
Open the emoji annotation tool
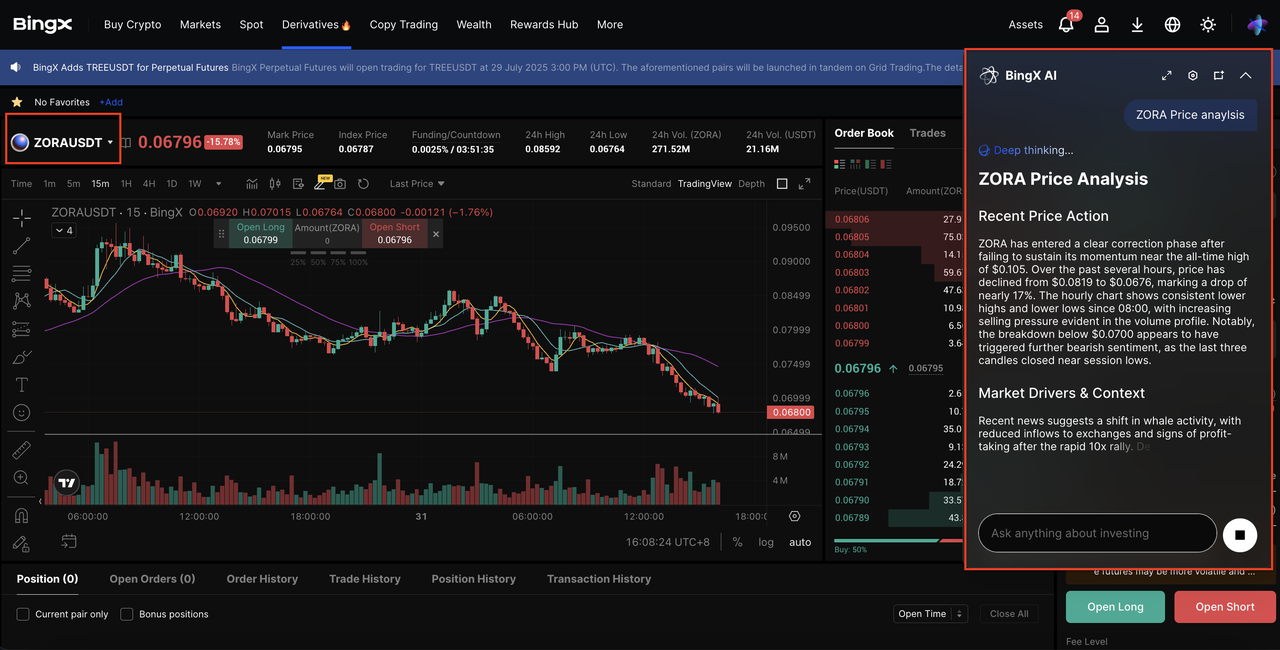(x=20, y=412)
